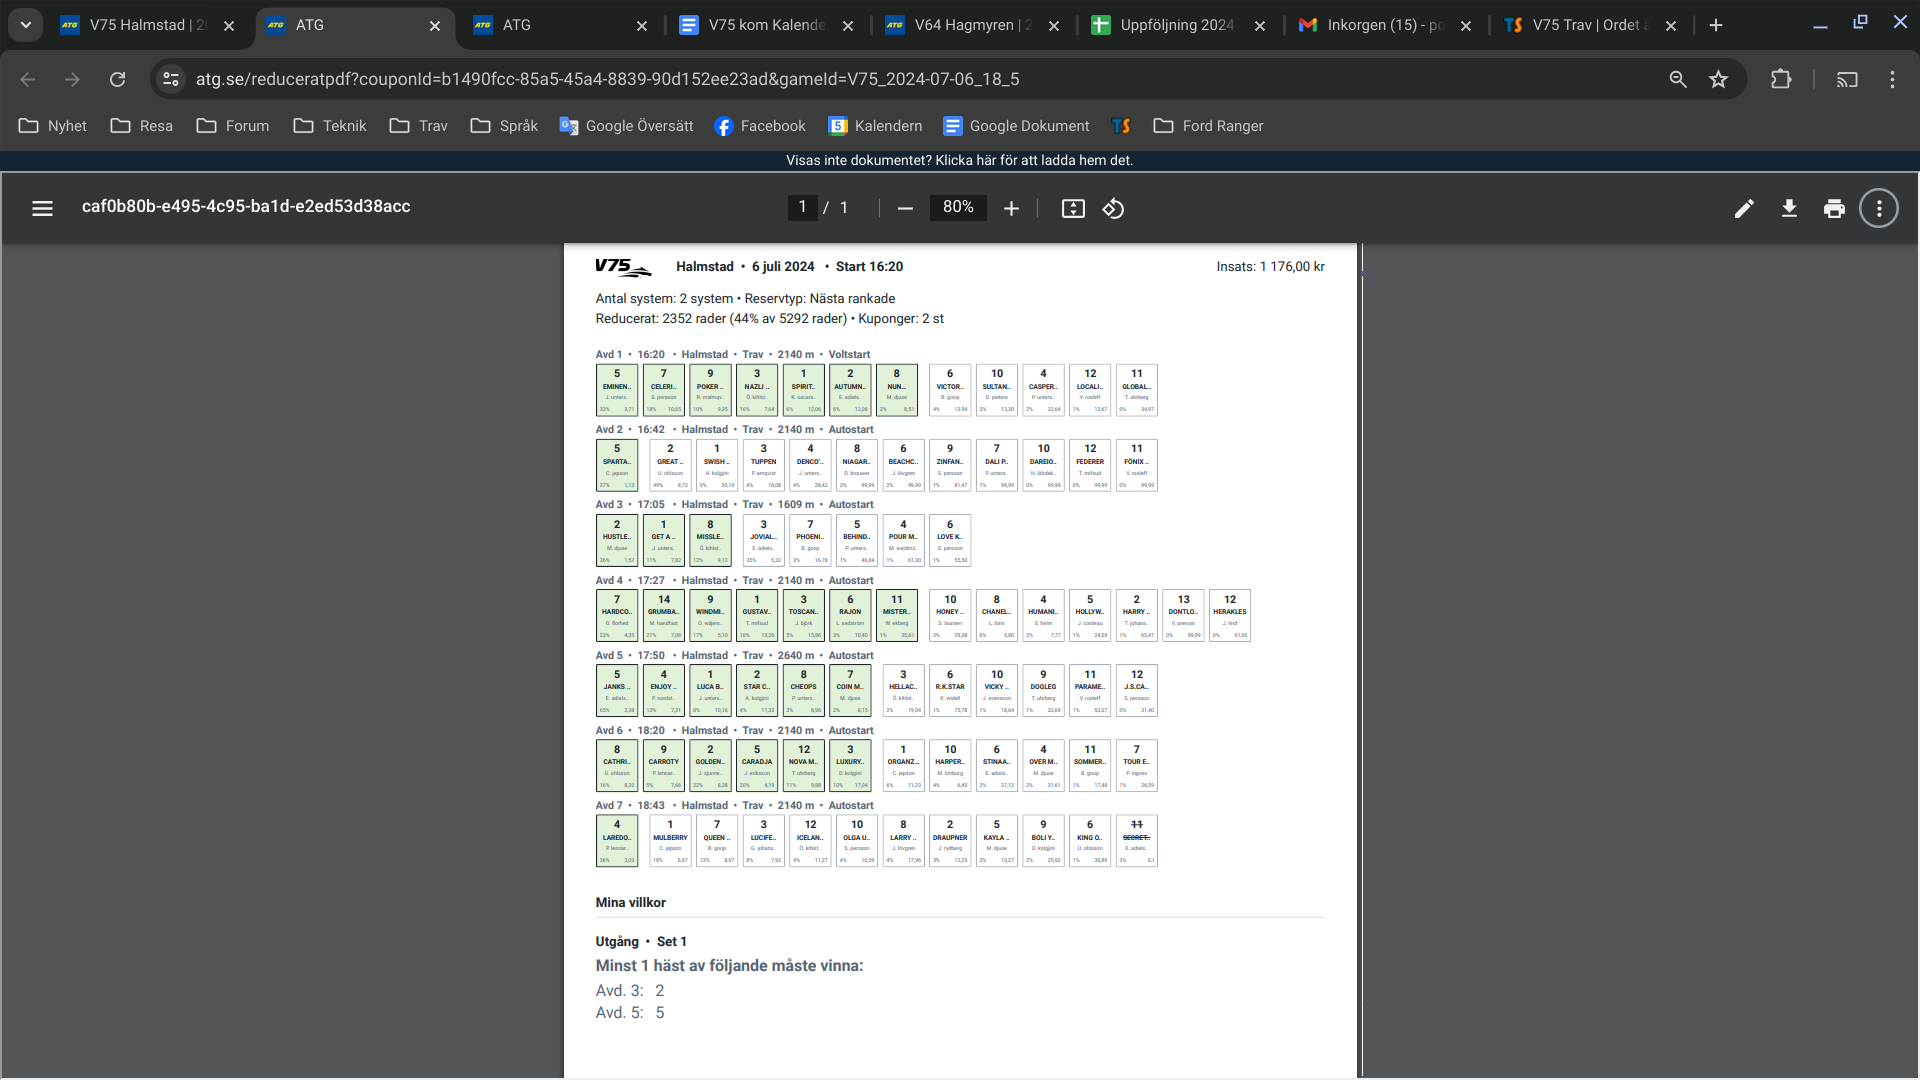Bookmark this page with the star icon
This screenshot has height=1080, width=1920.
(x=1718, y=79)
